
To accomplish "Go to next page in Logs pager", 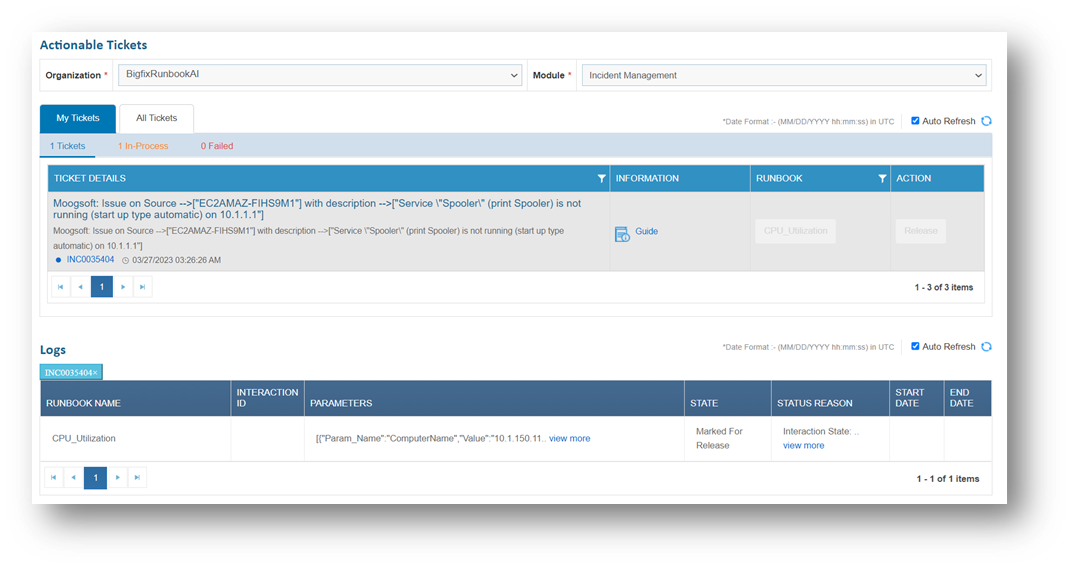I will [117, 478].
